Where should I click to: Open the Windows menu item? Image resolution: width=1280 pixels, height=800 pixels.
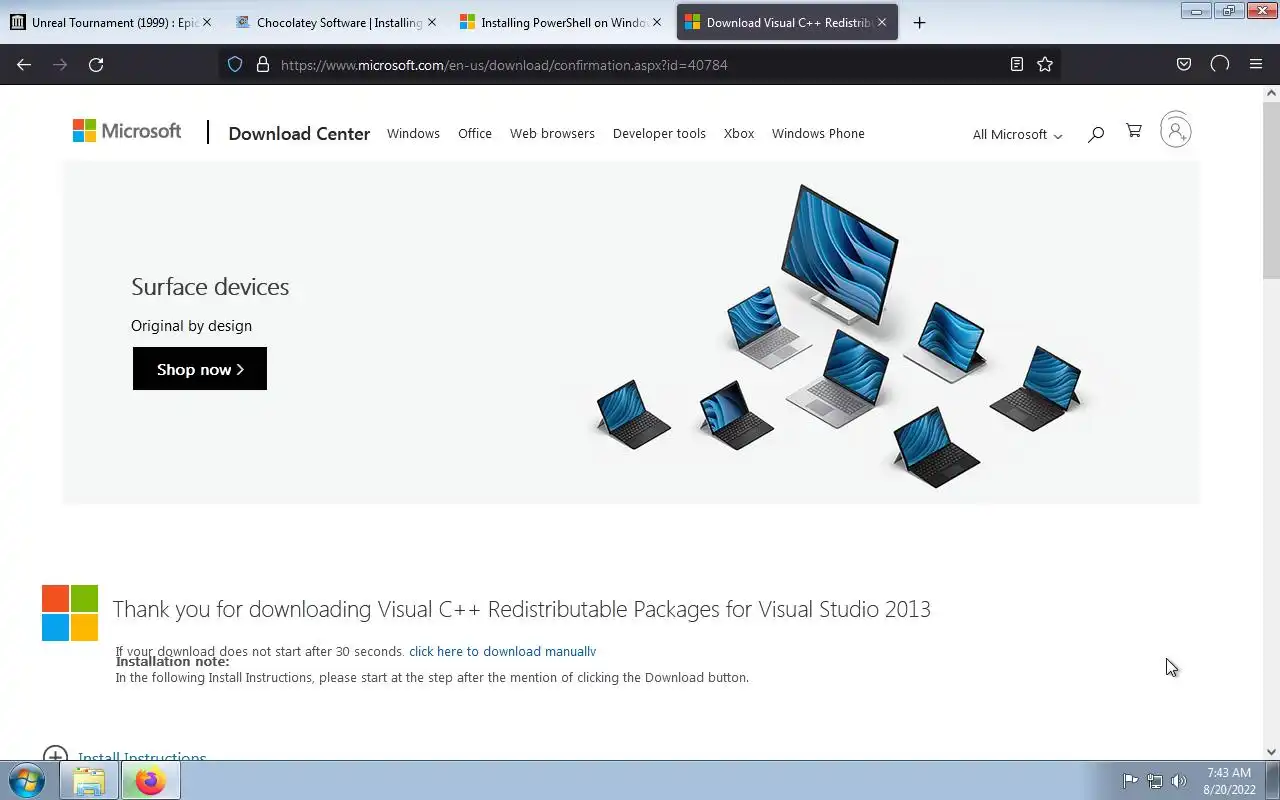point(413,133)
